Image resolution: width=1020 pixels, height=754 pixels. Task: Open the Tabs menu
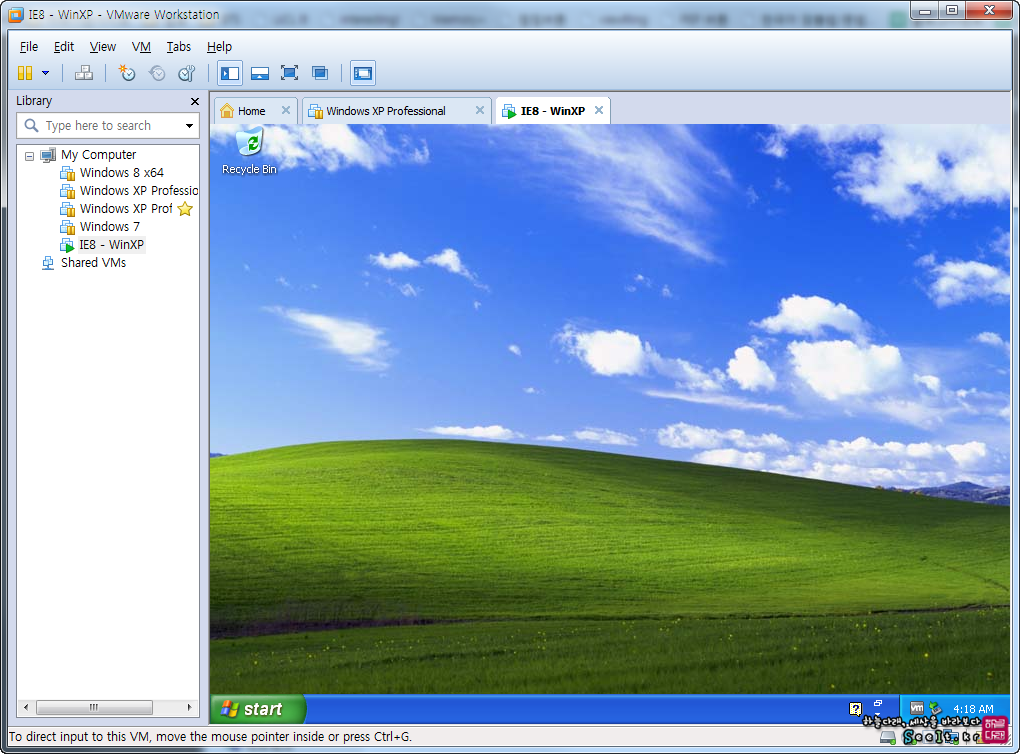pos(178,47)
